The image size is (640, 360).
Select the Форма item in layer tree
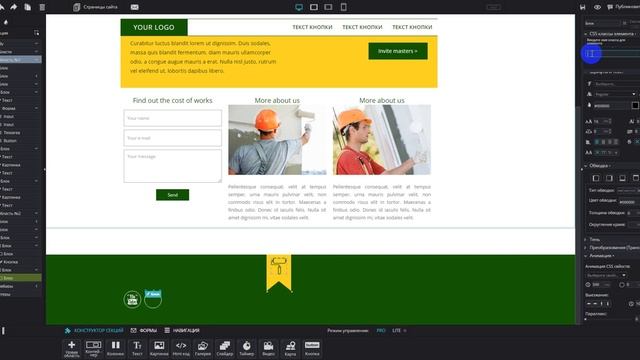click(x=9, y=108)
